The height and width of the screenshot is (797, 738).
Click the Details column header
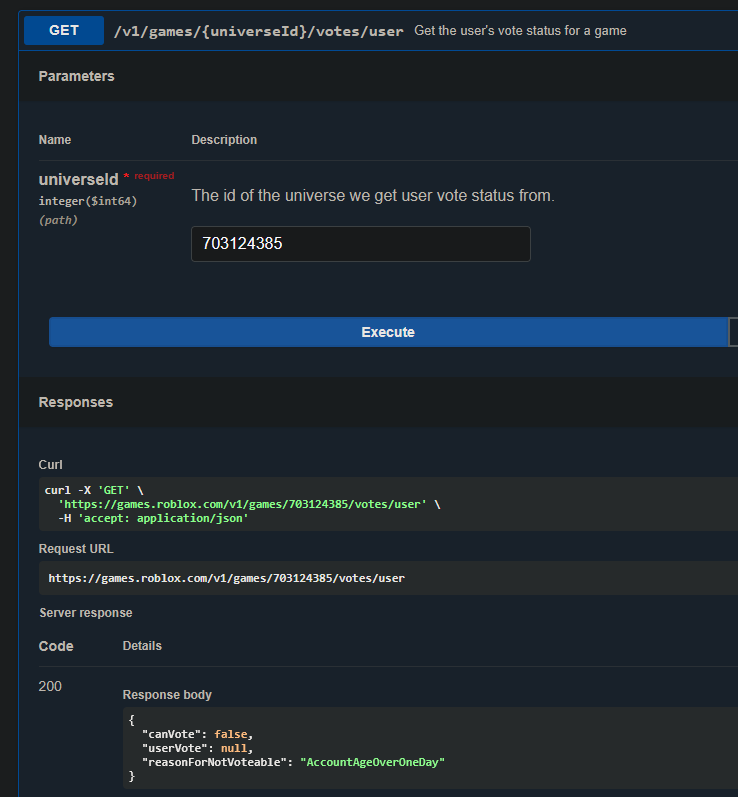(142, 646)
